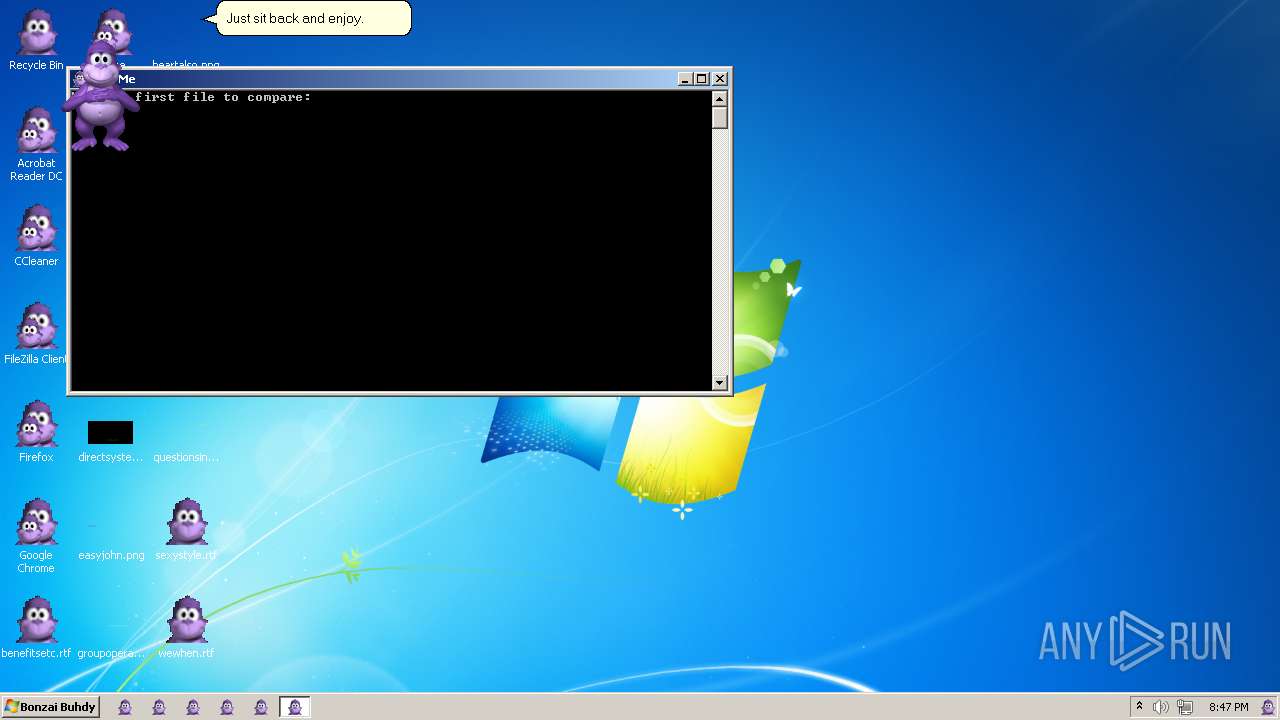This screenshot has width=1280, height=720.
Task: Click inside the console at 'first file to compare' prompt
Action: pyautogui.click(x=222, y=97)
